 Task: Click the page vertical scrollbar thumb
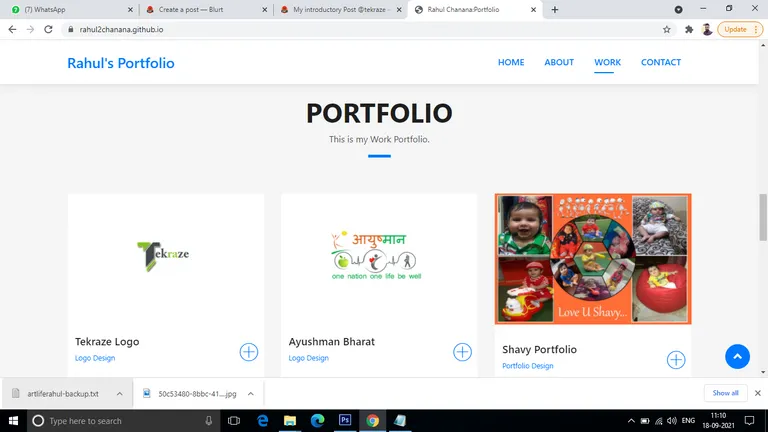coord(763,217)
